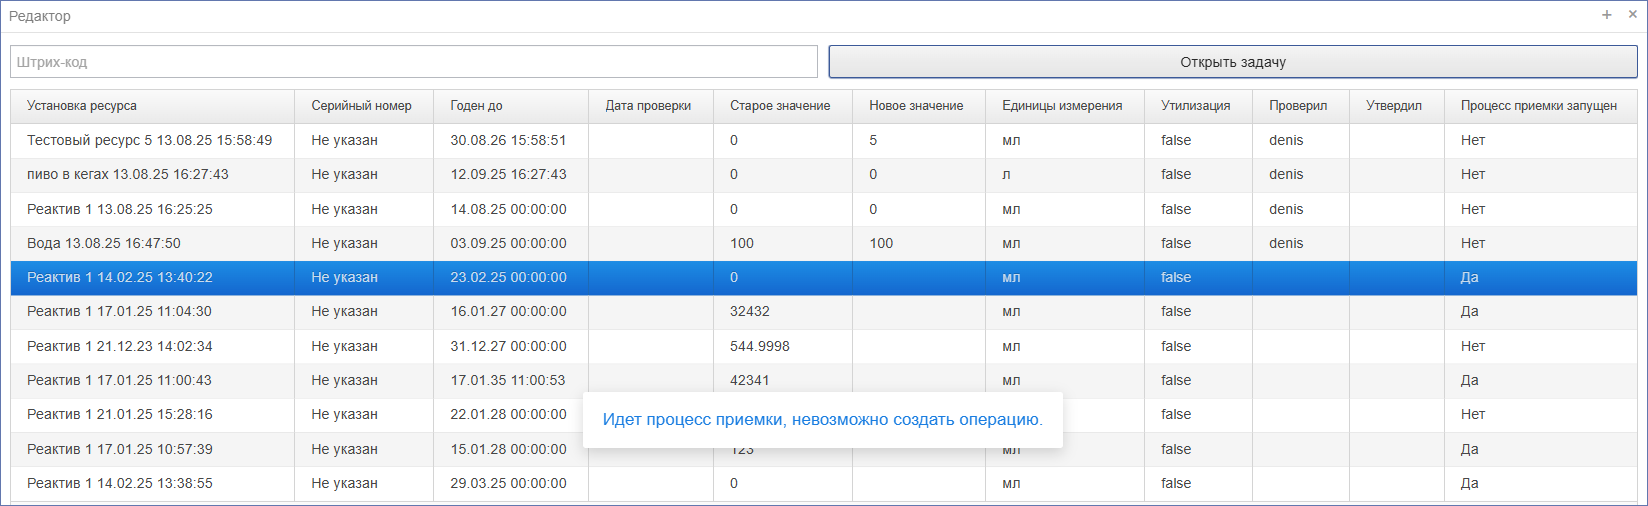Select the пиво в кегах row
The height and width of the screenshot is (506, 1648).
point(824,174)
